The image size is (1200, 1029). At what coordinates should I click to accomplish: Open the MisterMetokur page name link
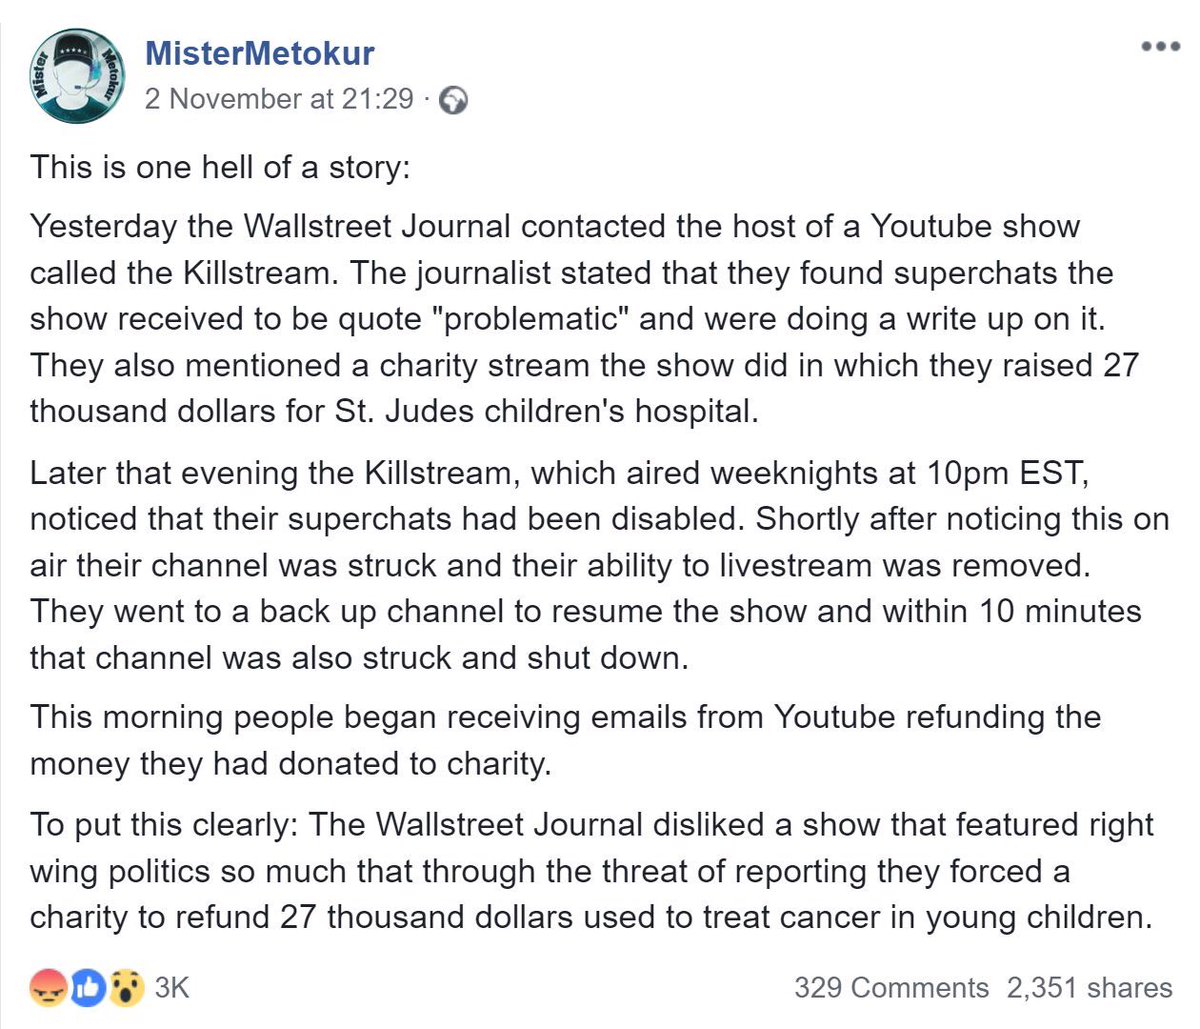tap(260, 53)
